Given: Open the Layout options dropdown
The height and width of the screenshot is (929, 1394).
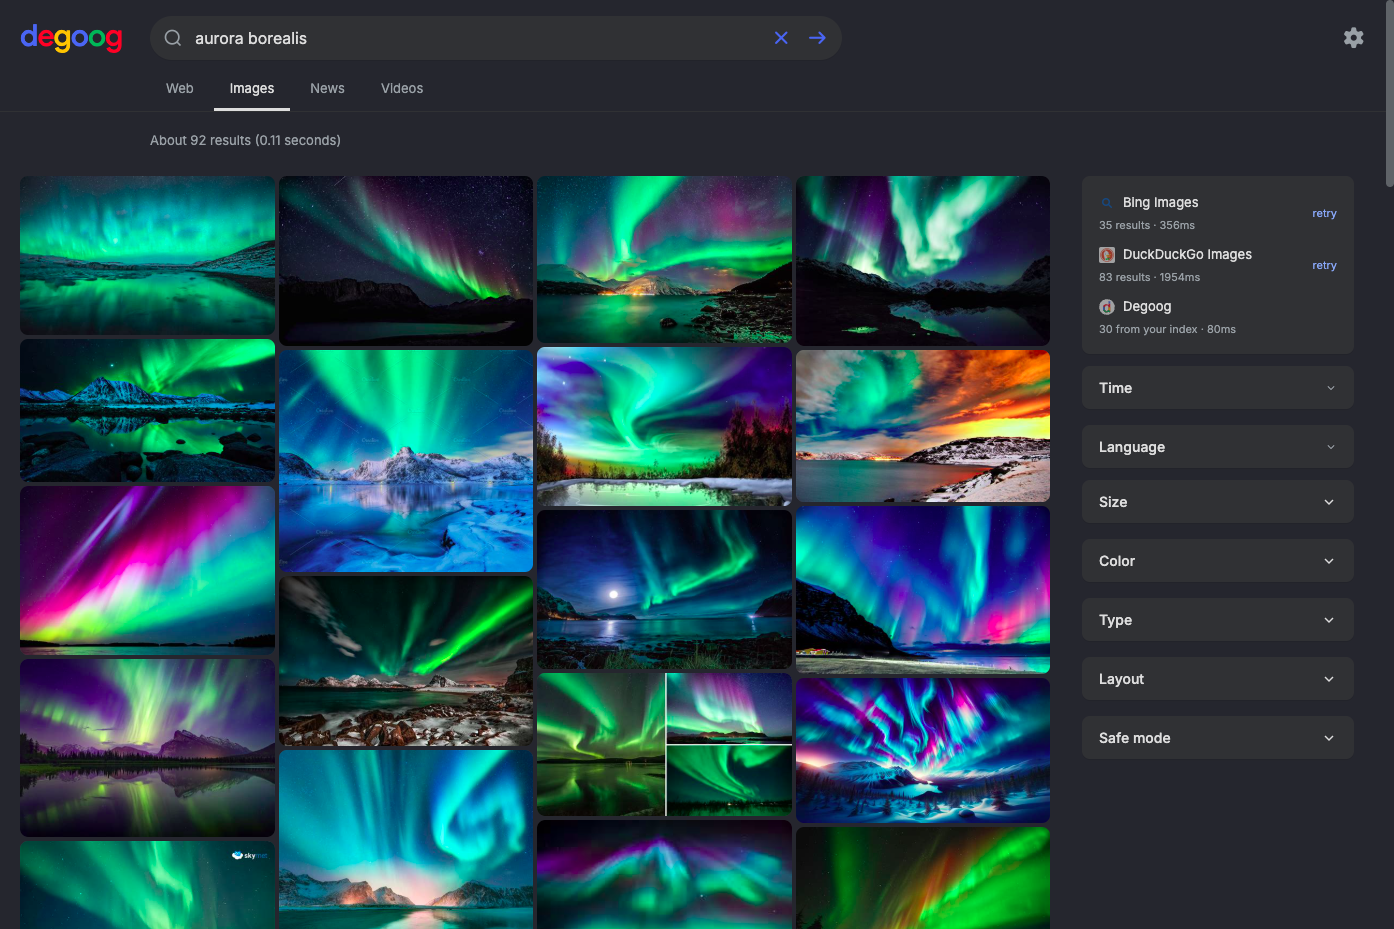Looking at the screenshot, I should [x=1218, y=679].
